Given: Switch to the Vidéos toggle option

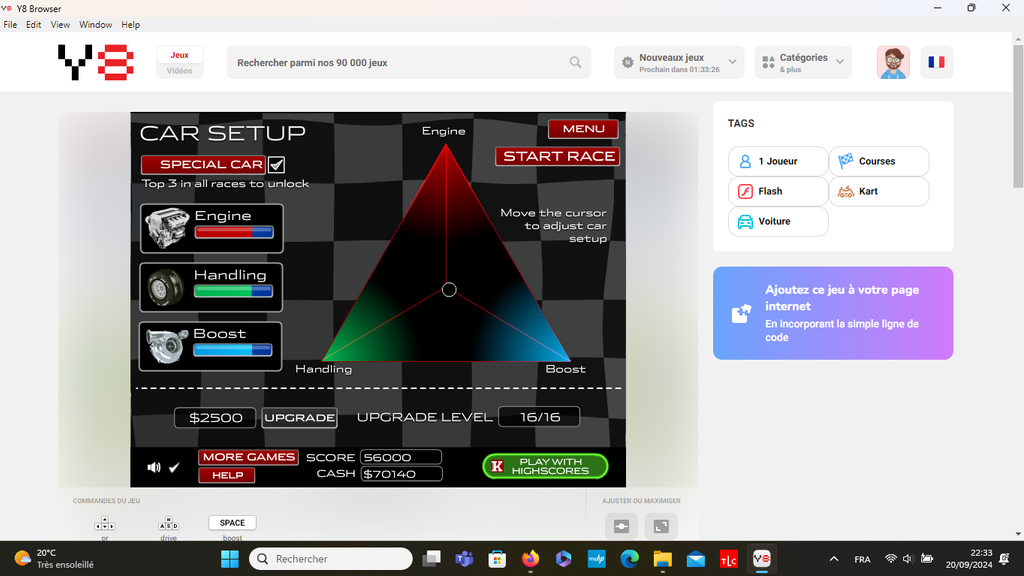Looking at the screenshot, I should [180, 71].
